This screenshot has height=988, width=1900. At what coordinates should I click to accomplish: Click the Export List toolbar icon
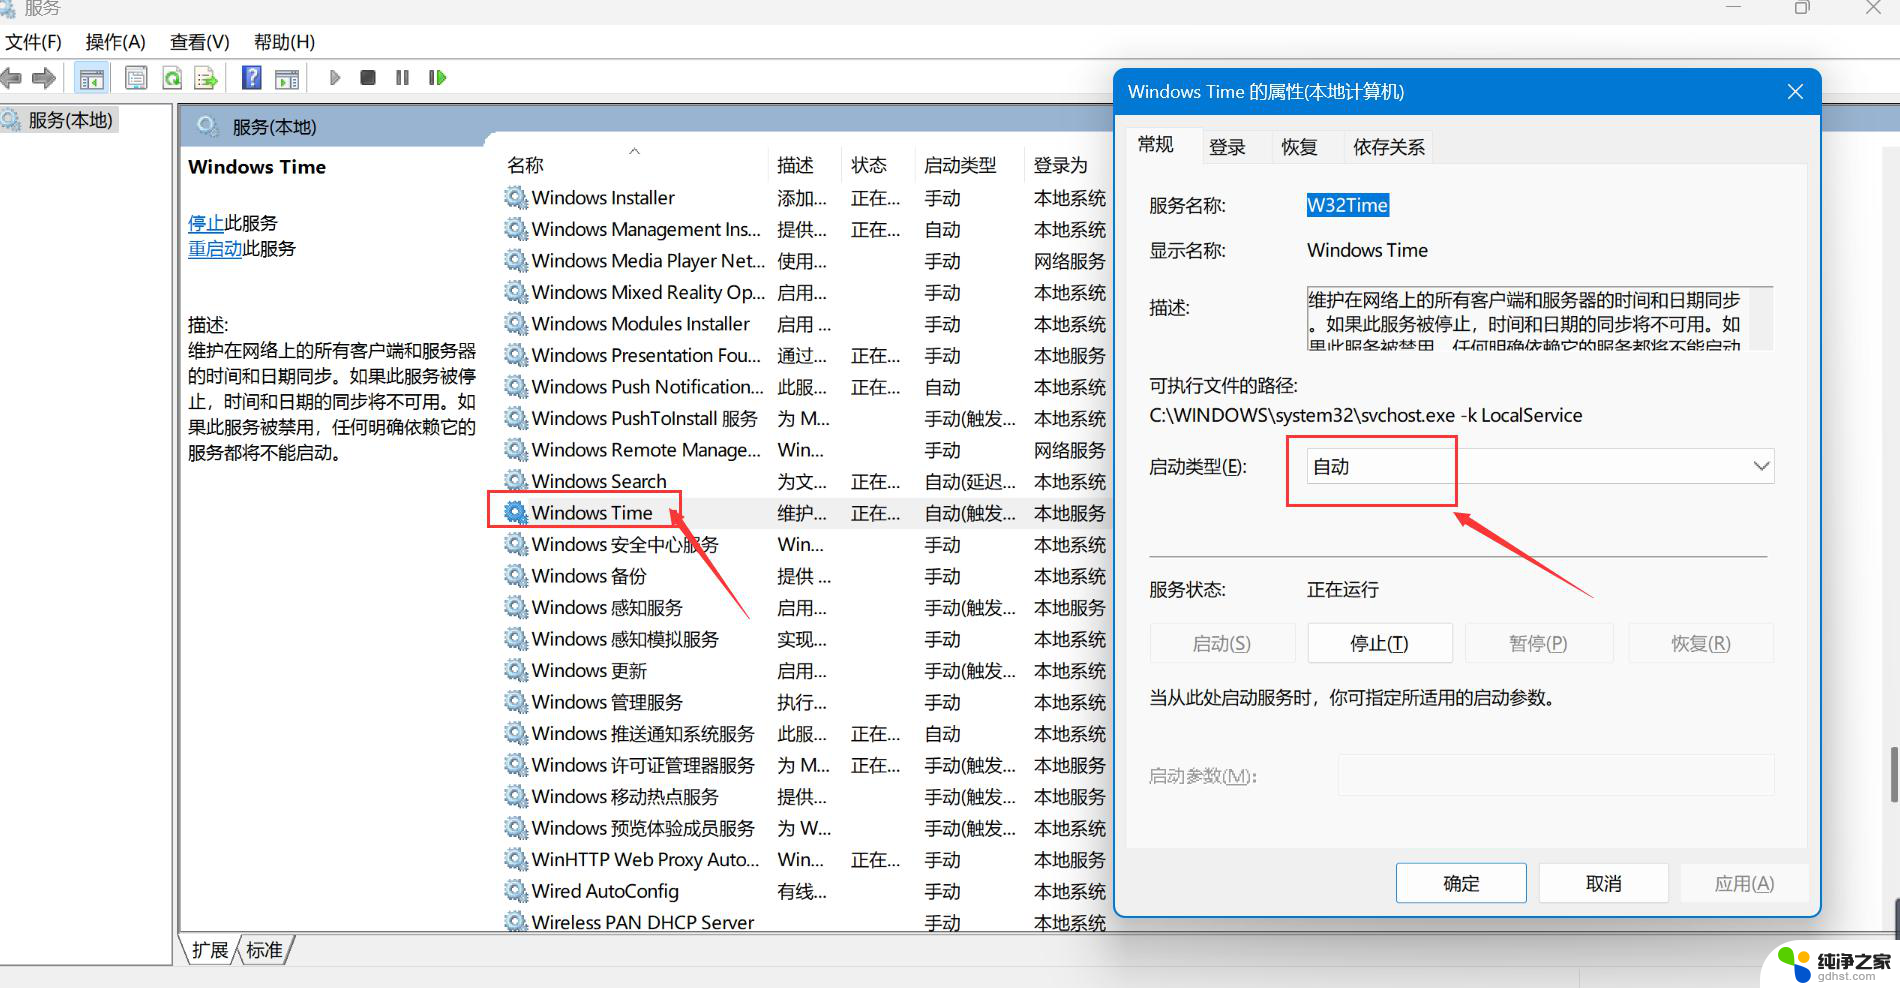(x=206, y=78)
